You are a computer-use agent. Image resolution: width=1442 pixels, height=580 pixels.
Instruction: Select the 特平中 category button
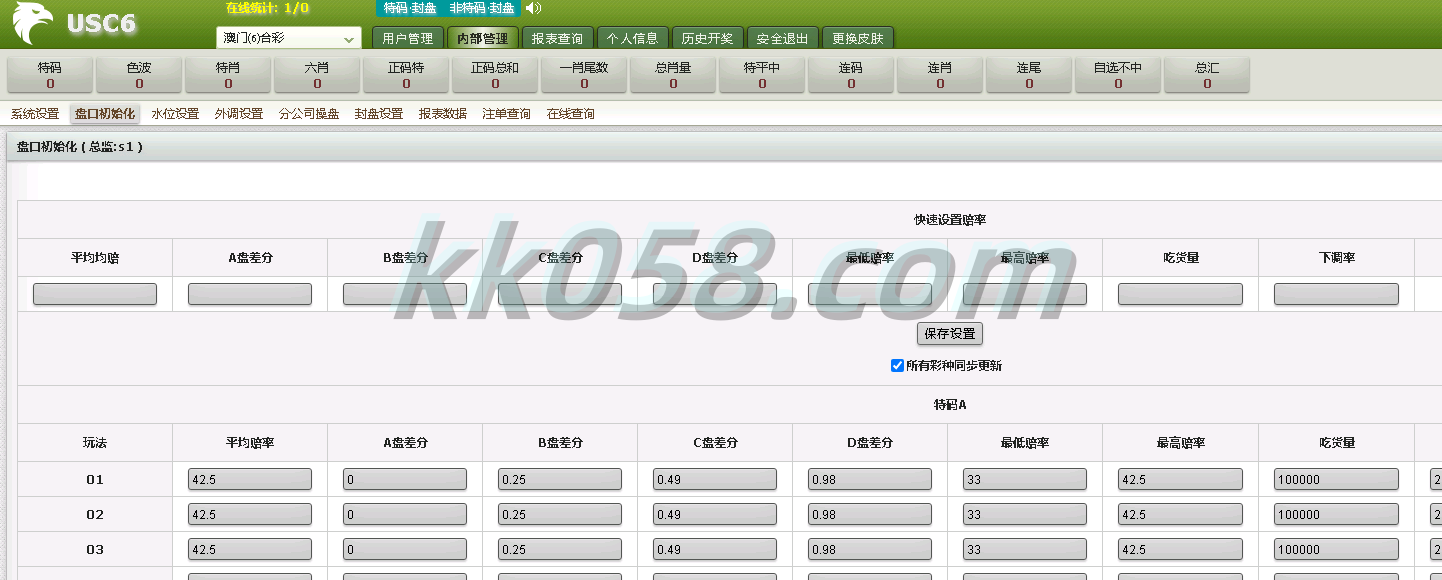762,75
